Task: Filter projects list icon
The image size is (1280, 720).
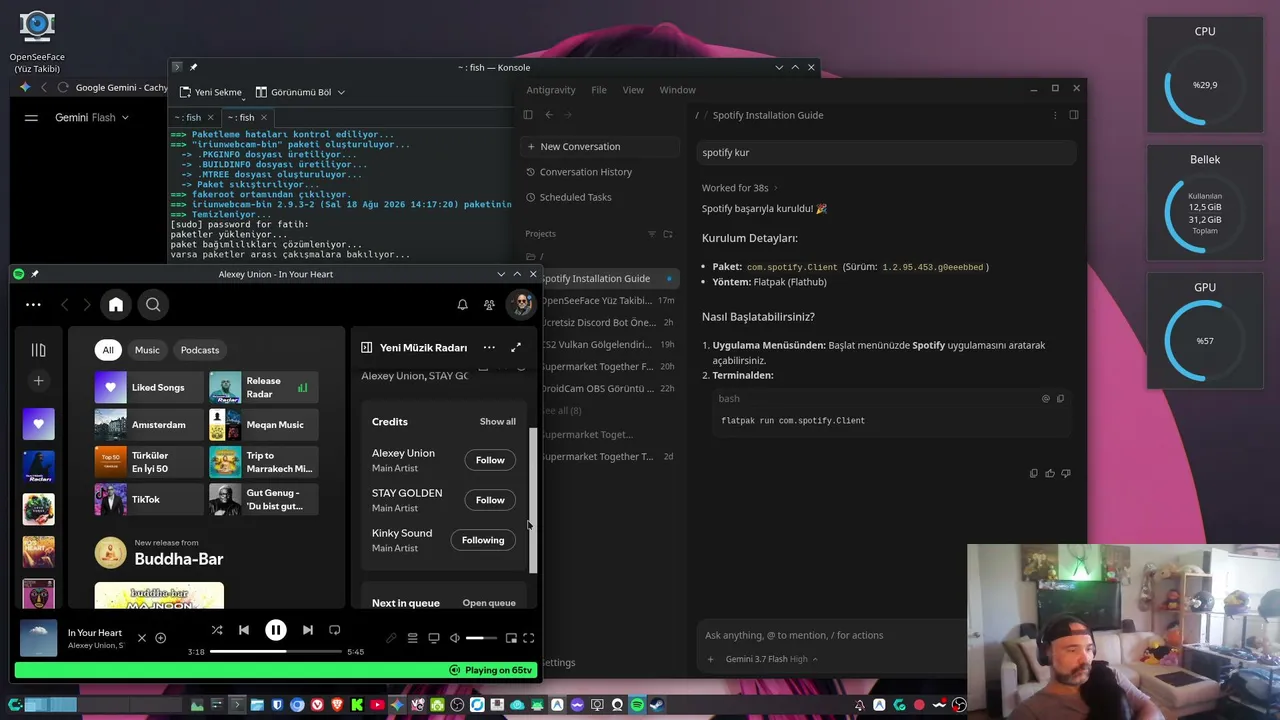Action: tap(652, 234)
